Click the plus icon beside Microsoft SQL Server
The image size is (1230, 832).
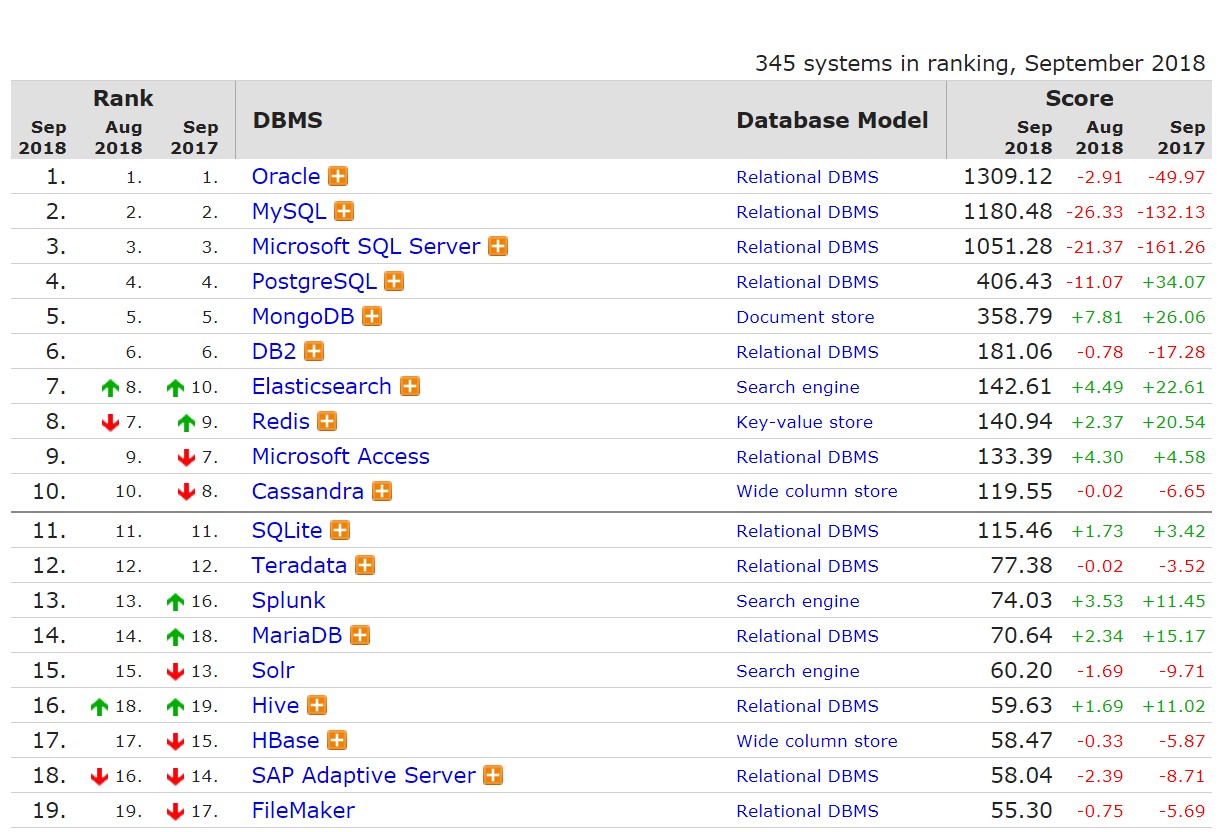click(x=498, y=246)
